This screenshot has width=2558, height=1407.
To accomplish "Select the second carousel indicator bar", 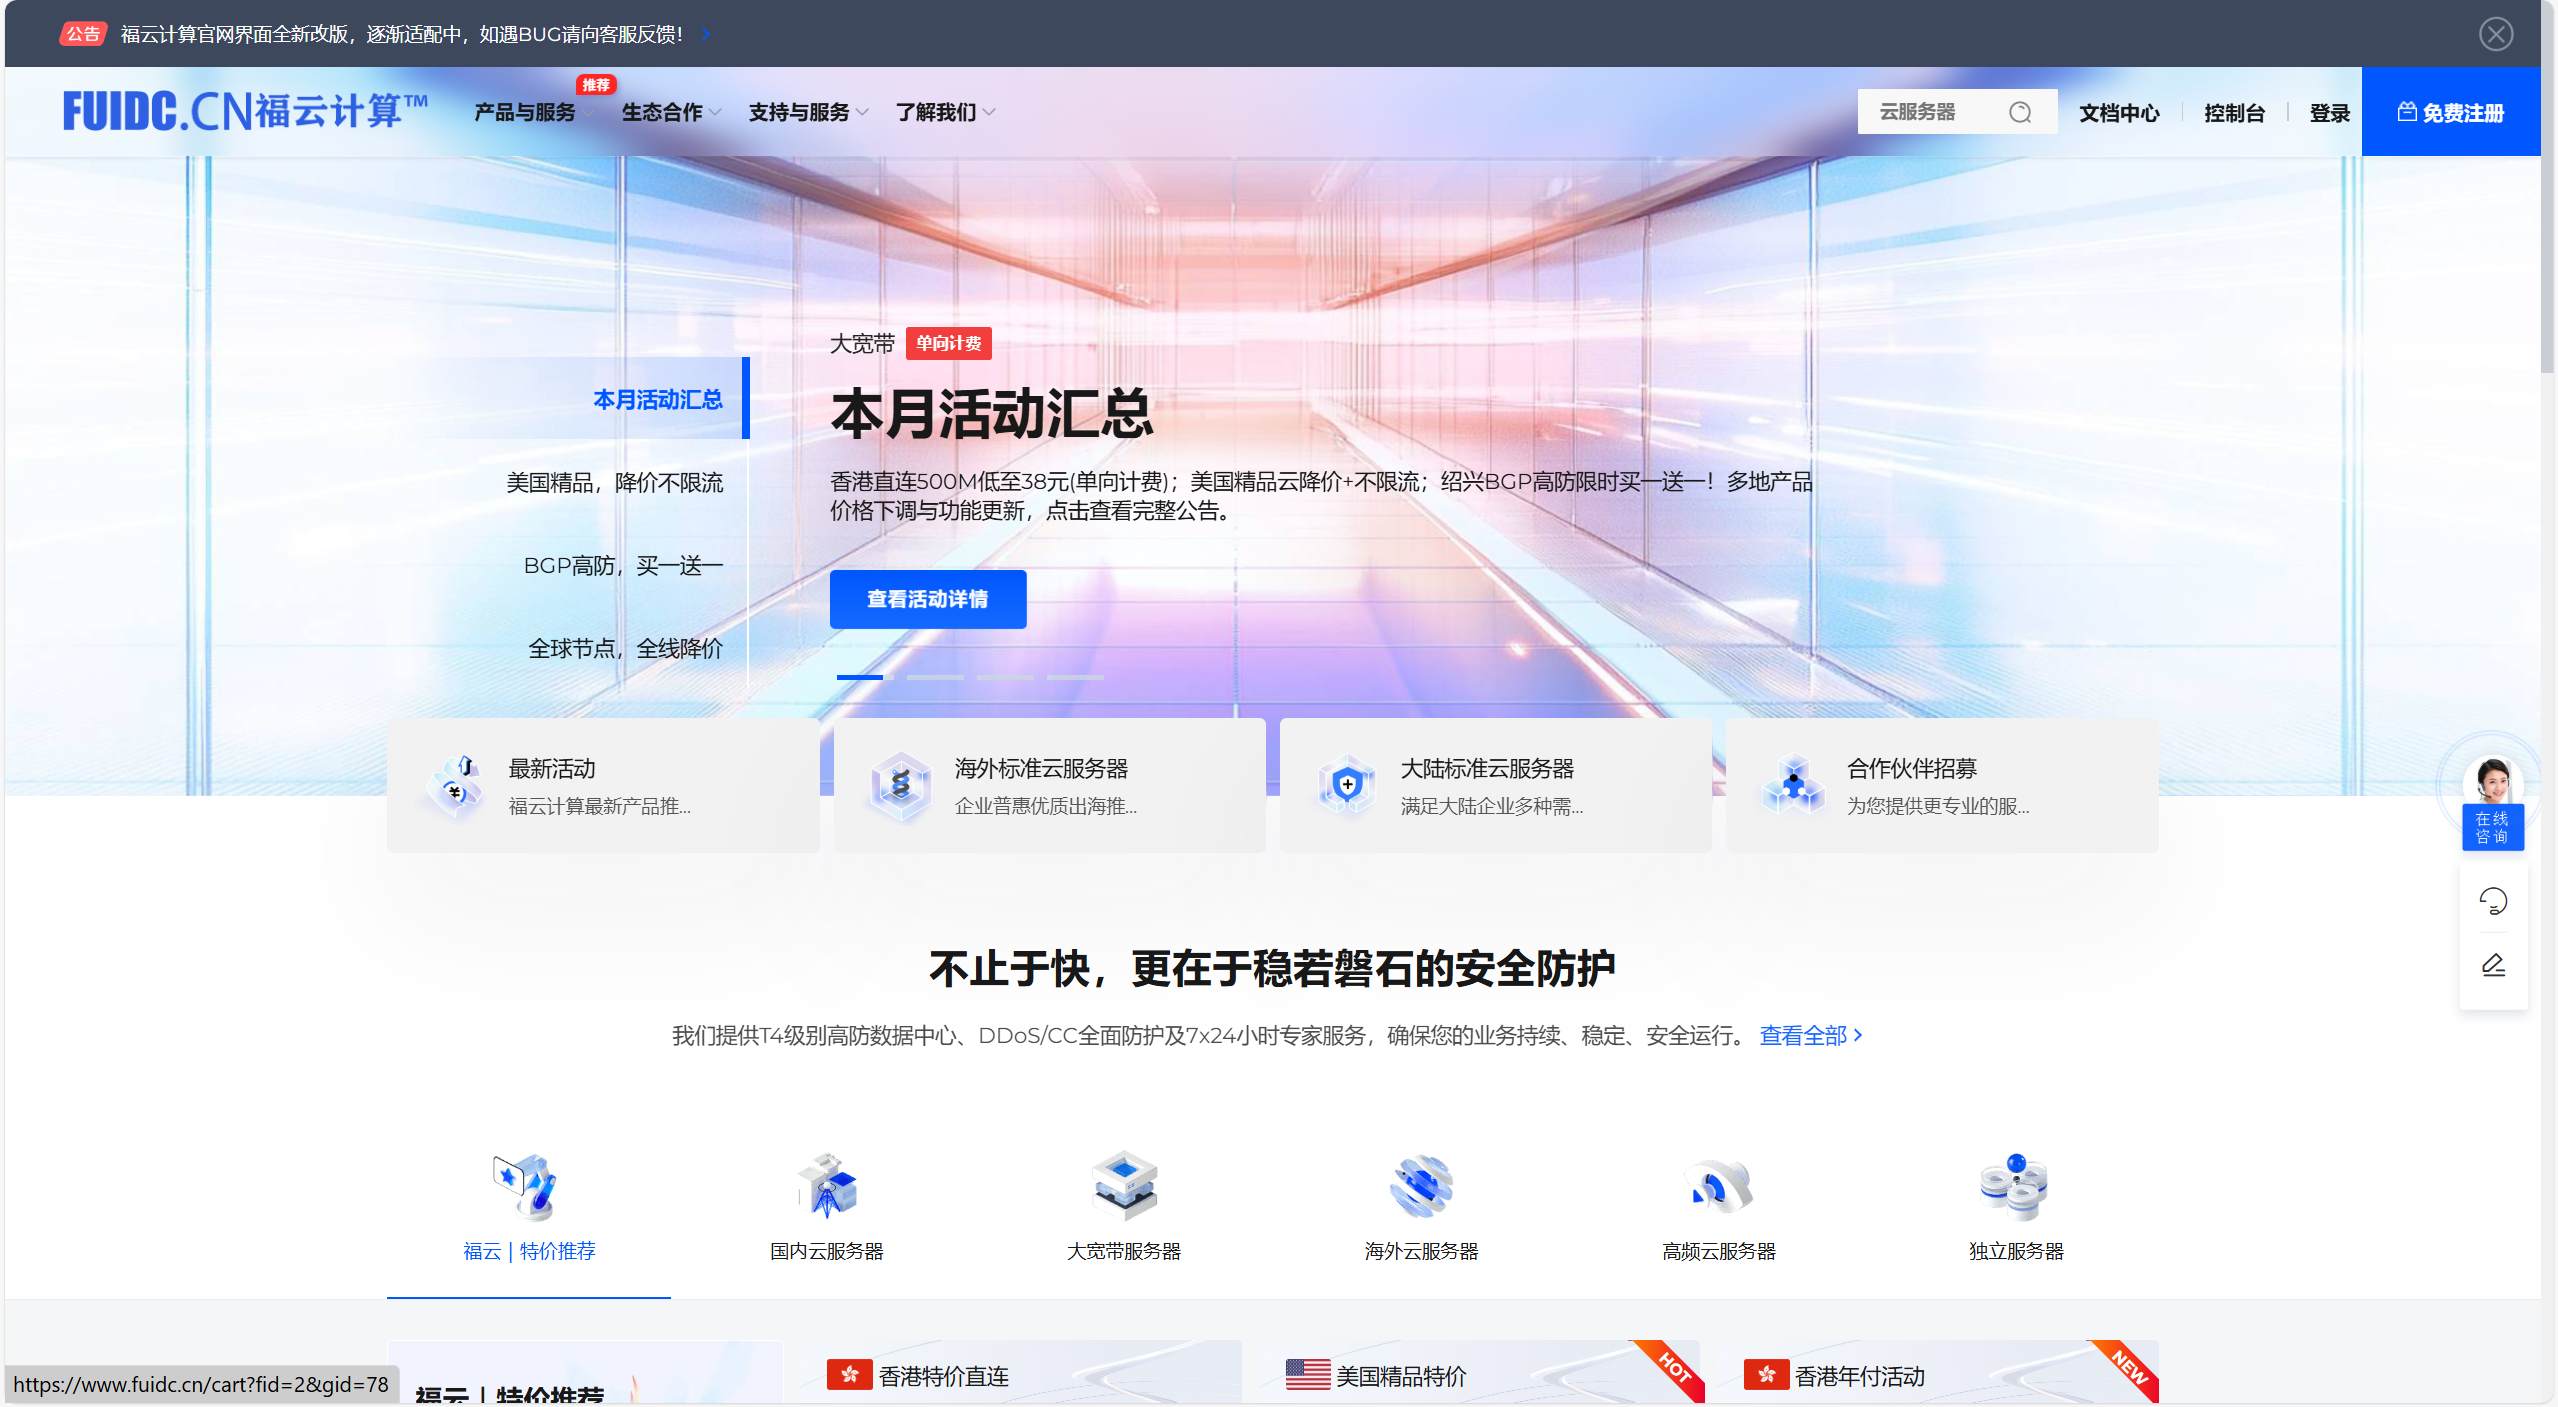I will coord(936,677).
